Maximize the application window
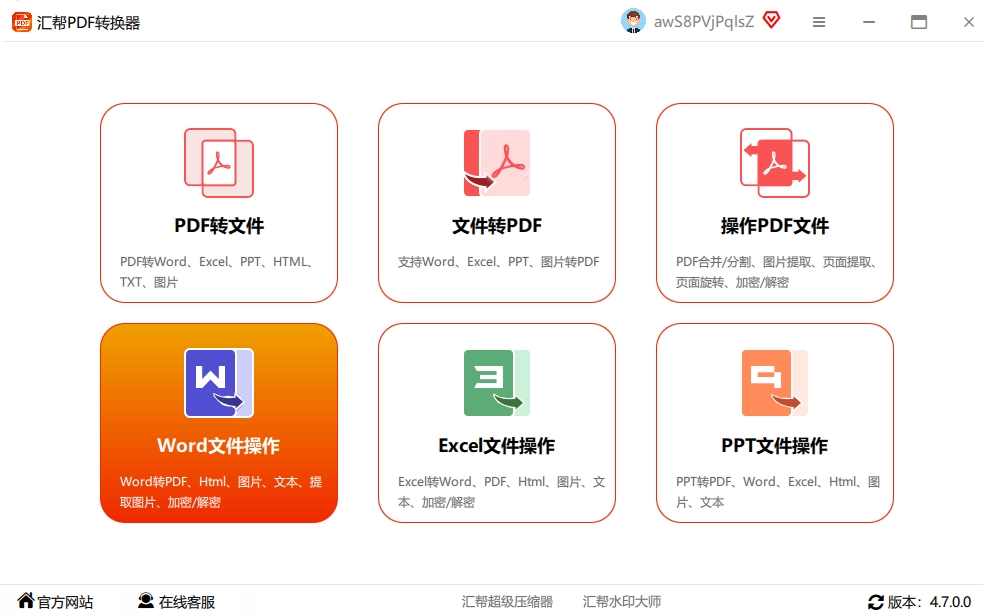The width and height of the screenshot is (983, 615). tap(919, 22)
